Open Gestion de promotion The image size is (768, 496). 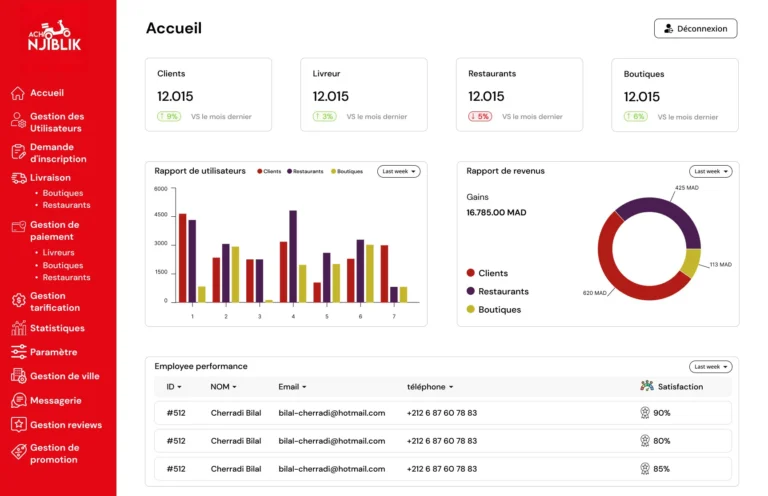tap(54, 453)
